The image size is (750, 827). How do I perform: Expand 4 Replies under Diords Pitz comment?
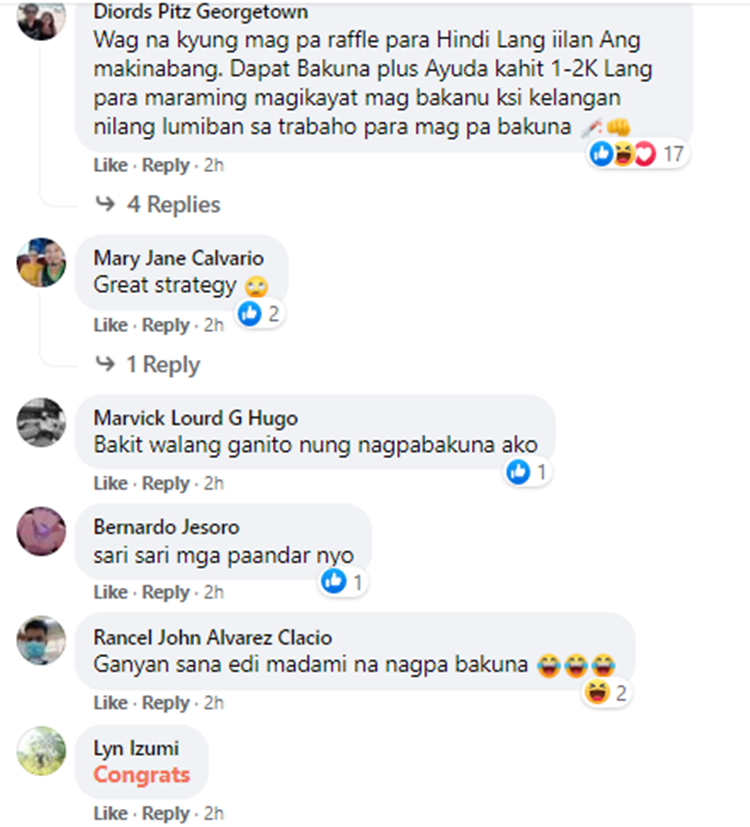[173, 204]
